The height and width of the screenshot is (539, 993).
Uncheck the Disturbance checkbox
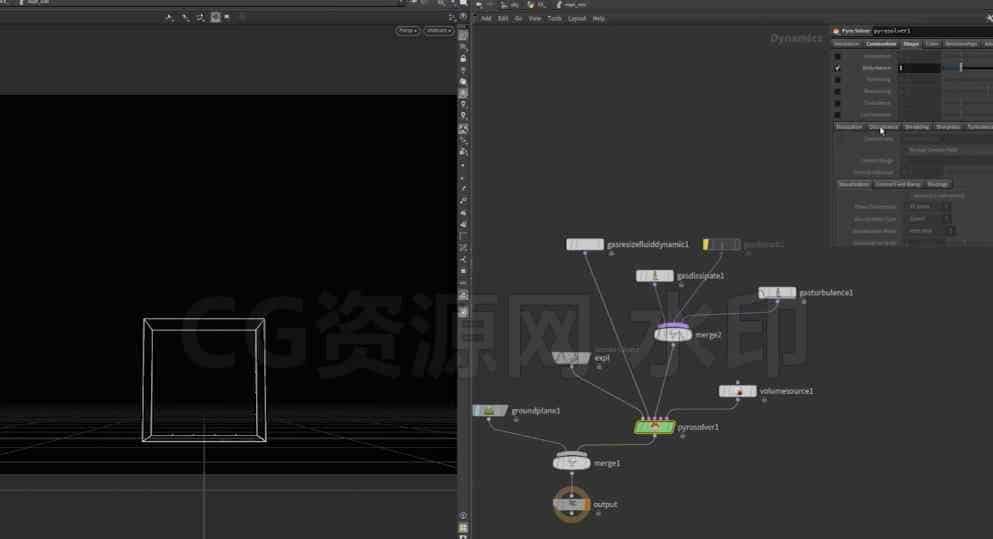coord(837,68)
